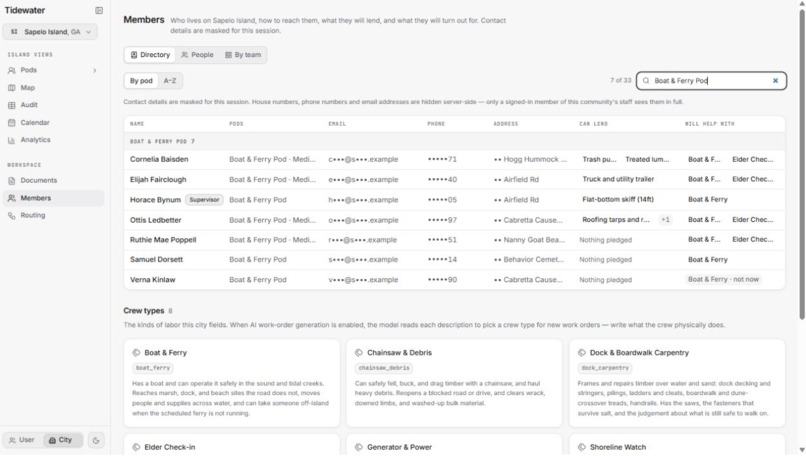
Task: Click 'Truck and utility trailer' lend item
Action: click(x=618, y=179)
